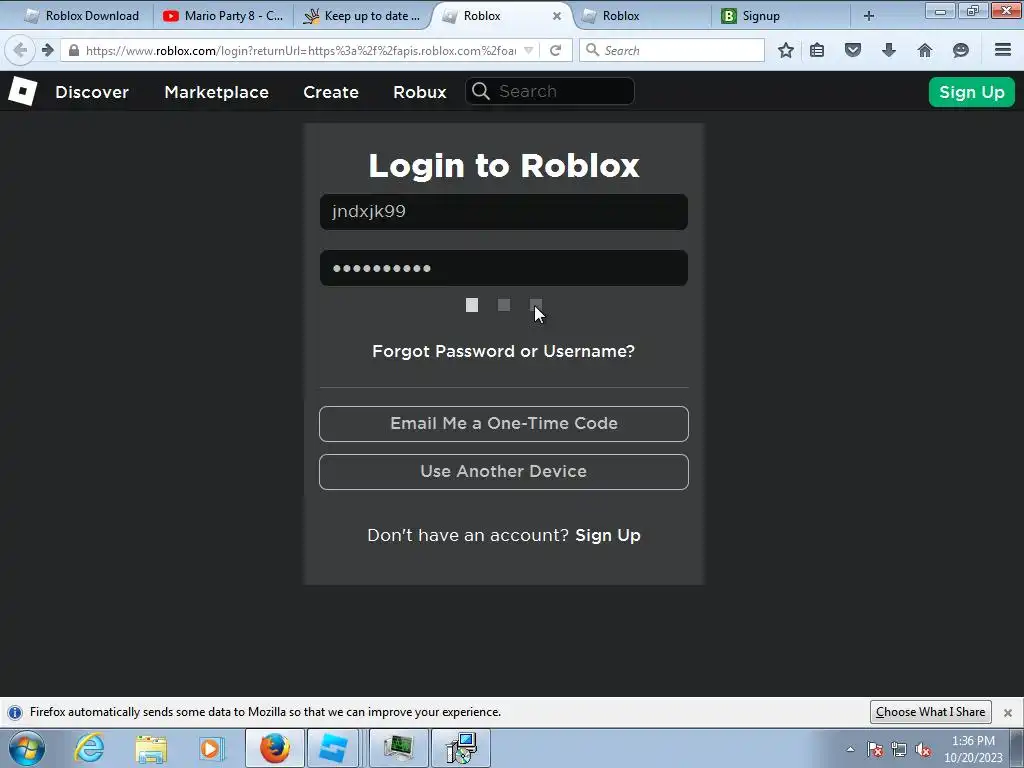Switch to the second Roblox tab
The image size is (1024, 768).
(x=641, y=16)
